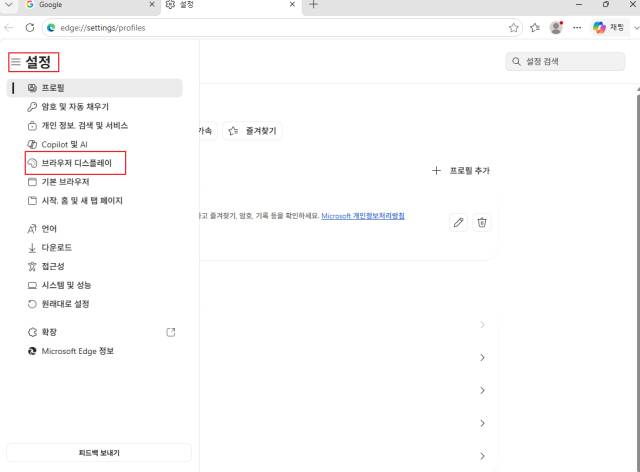Select 브라우저 디스플레이 in sidebar
This screenshot has width=640, height=472.
coord(76,163)
